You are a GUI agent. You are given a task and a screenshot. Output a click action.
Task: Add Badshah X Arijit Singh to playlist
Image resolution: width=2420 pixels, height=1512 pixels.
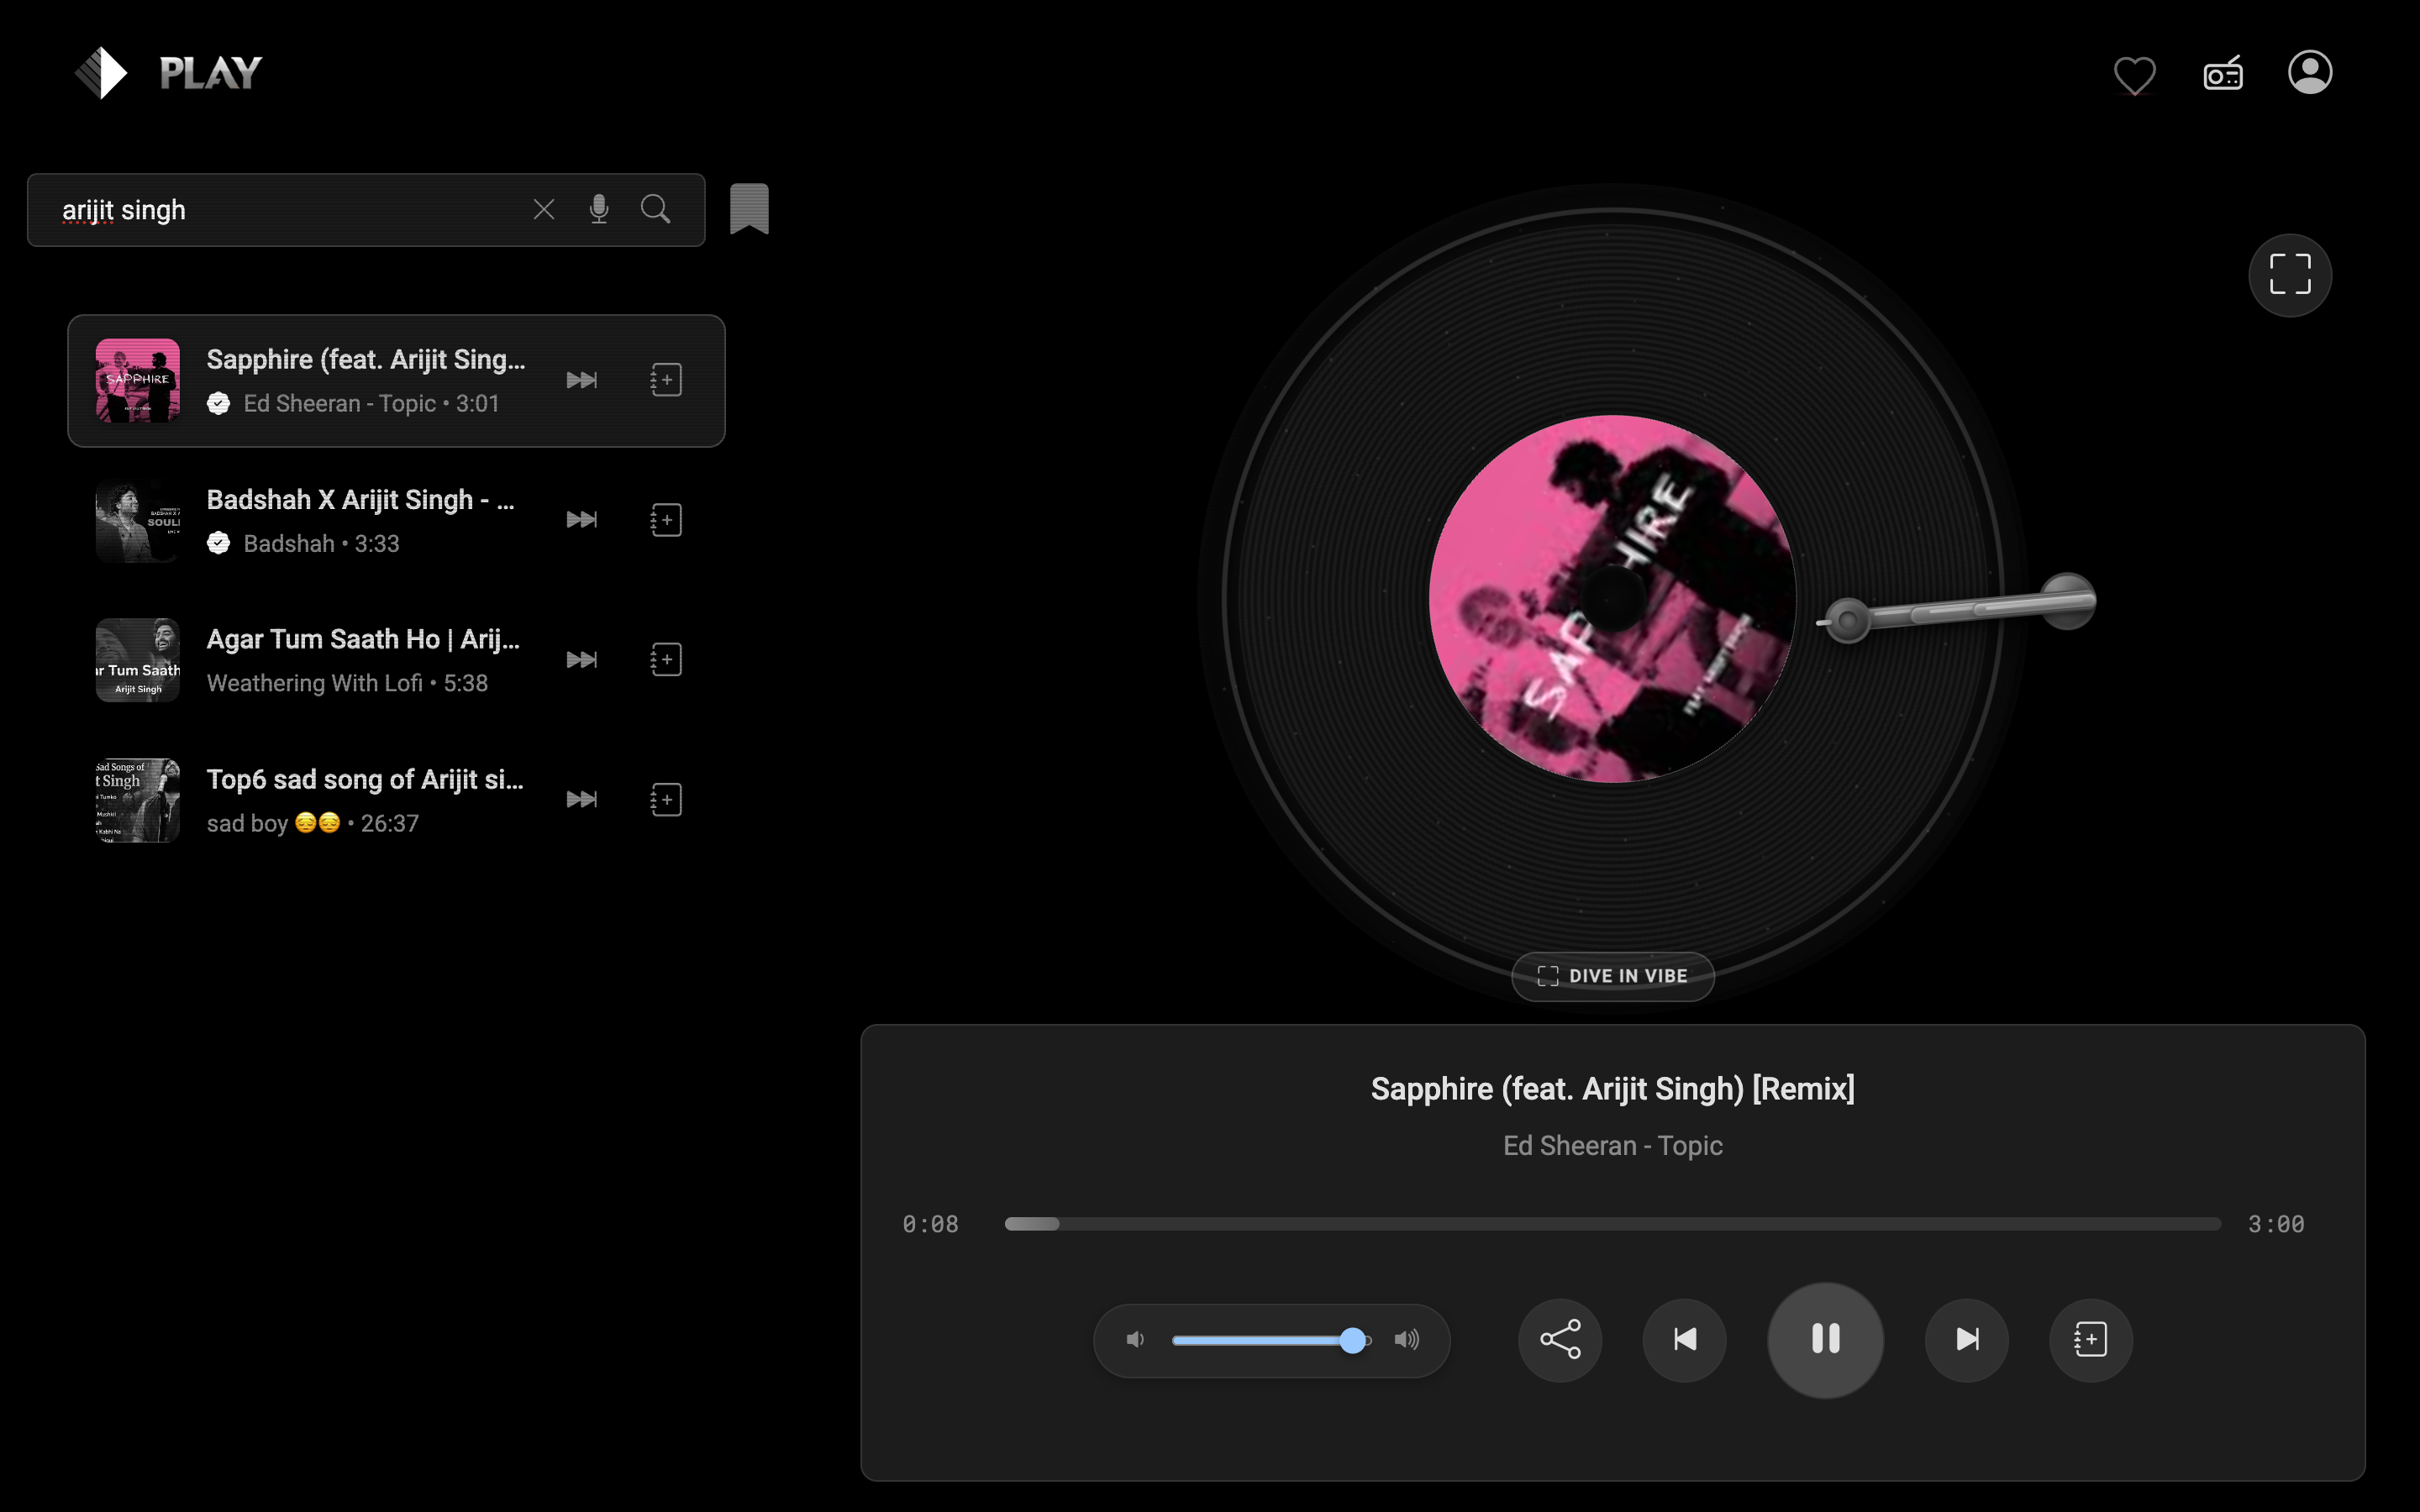click(x=666, y=520)
